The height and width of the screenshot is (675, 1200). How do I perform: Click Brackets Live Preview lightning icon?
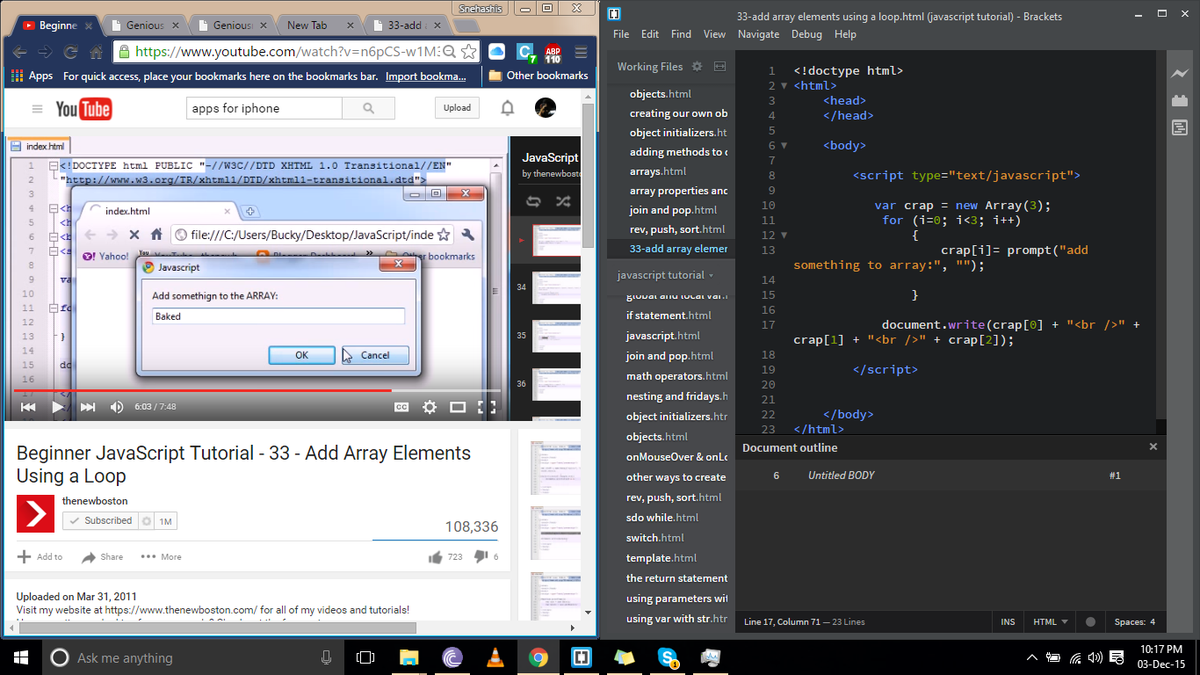click(1178, 74)
